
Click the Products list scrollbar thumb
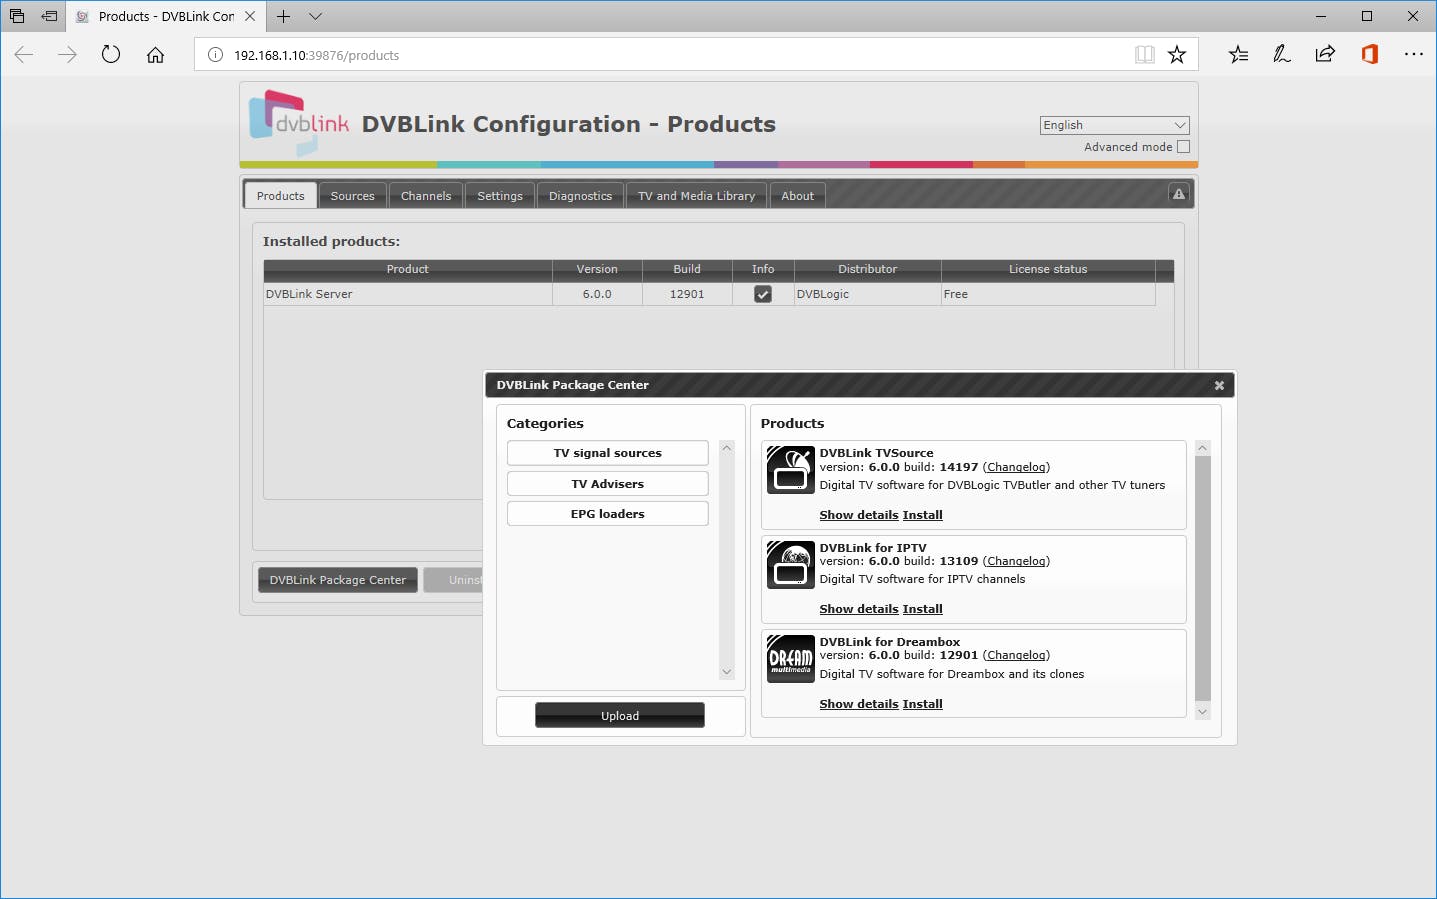1203,578
